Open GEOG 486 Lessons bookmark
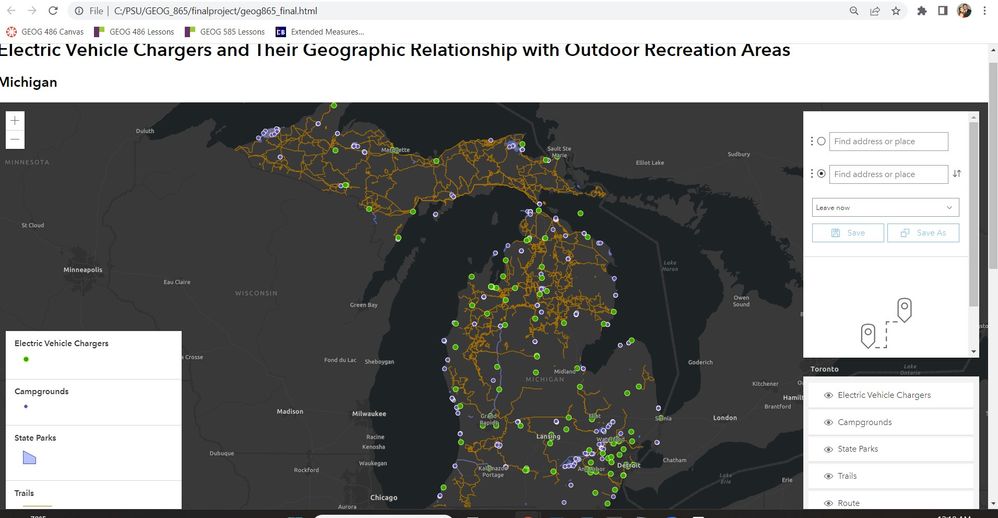 134,32
